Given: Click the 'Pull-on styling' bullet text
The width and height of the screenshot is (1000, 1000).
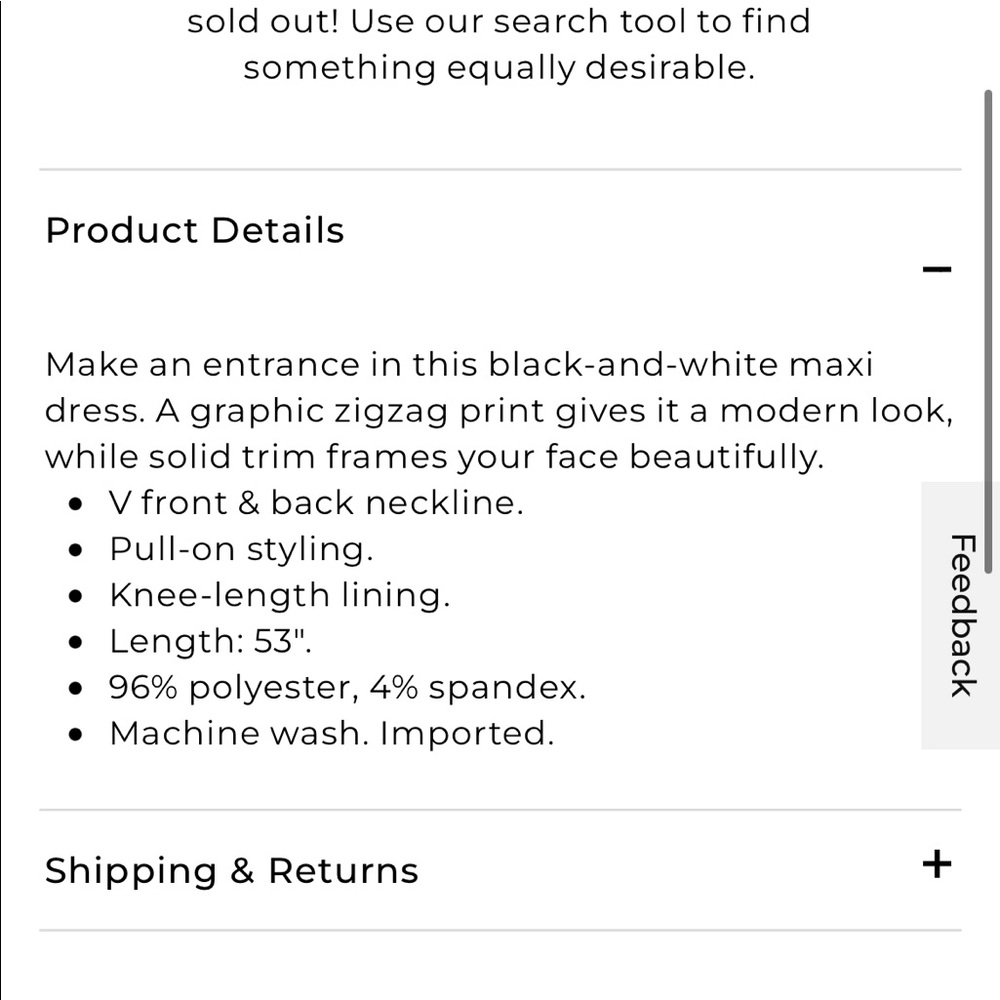Looking at the screenshot, I should coord(241,549).
